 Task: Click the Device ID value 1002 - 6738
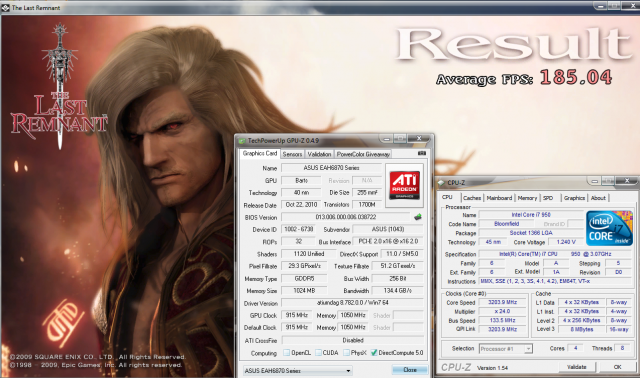[299, 229]
